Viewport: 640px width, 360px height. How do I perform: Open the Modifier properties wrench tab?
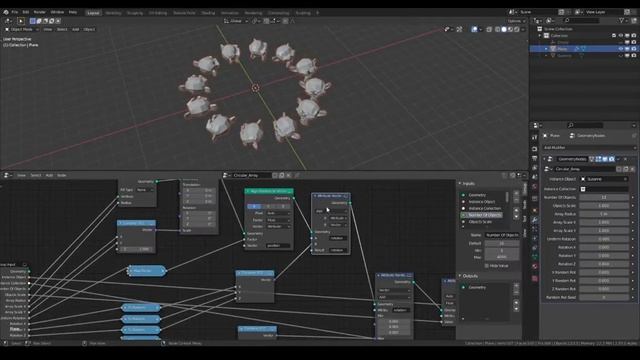coord(535,220)
